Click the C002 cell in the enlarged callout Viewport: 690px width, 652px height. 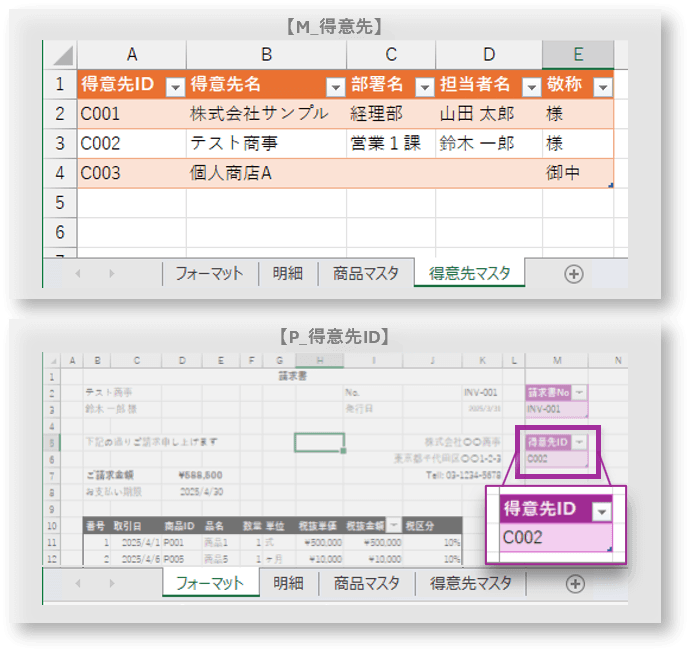(x=555, y=539)
